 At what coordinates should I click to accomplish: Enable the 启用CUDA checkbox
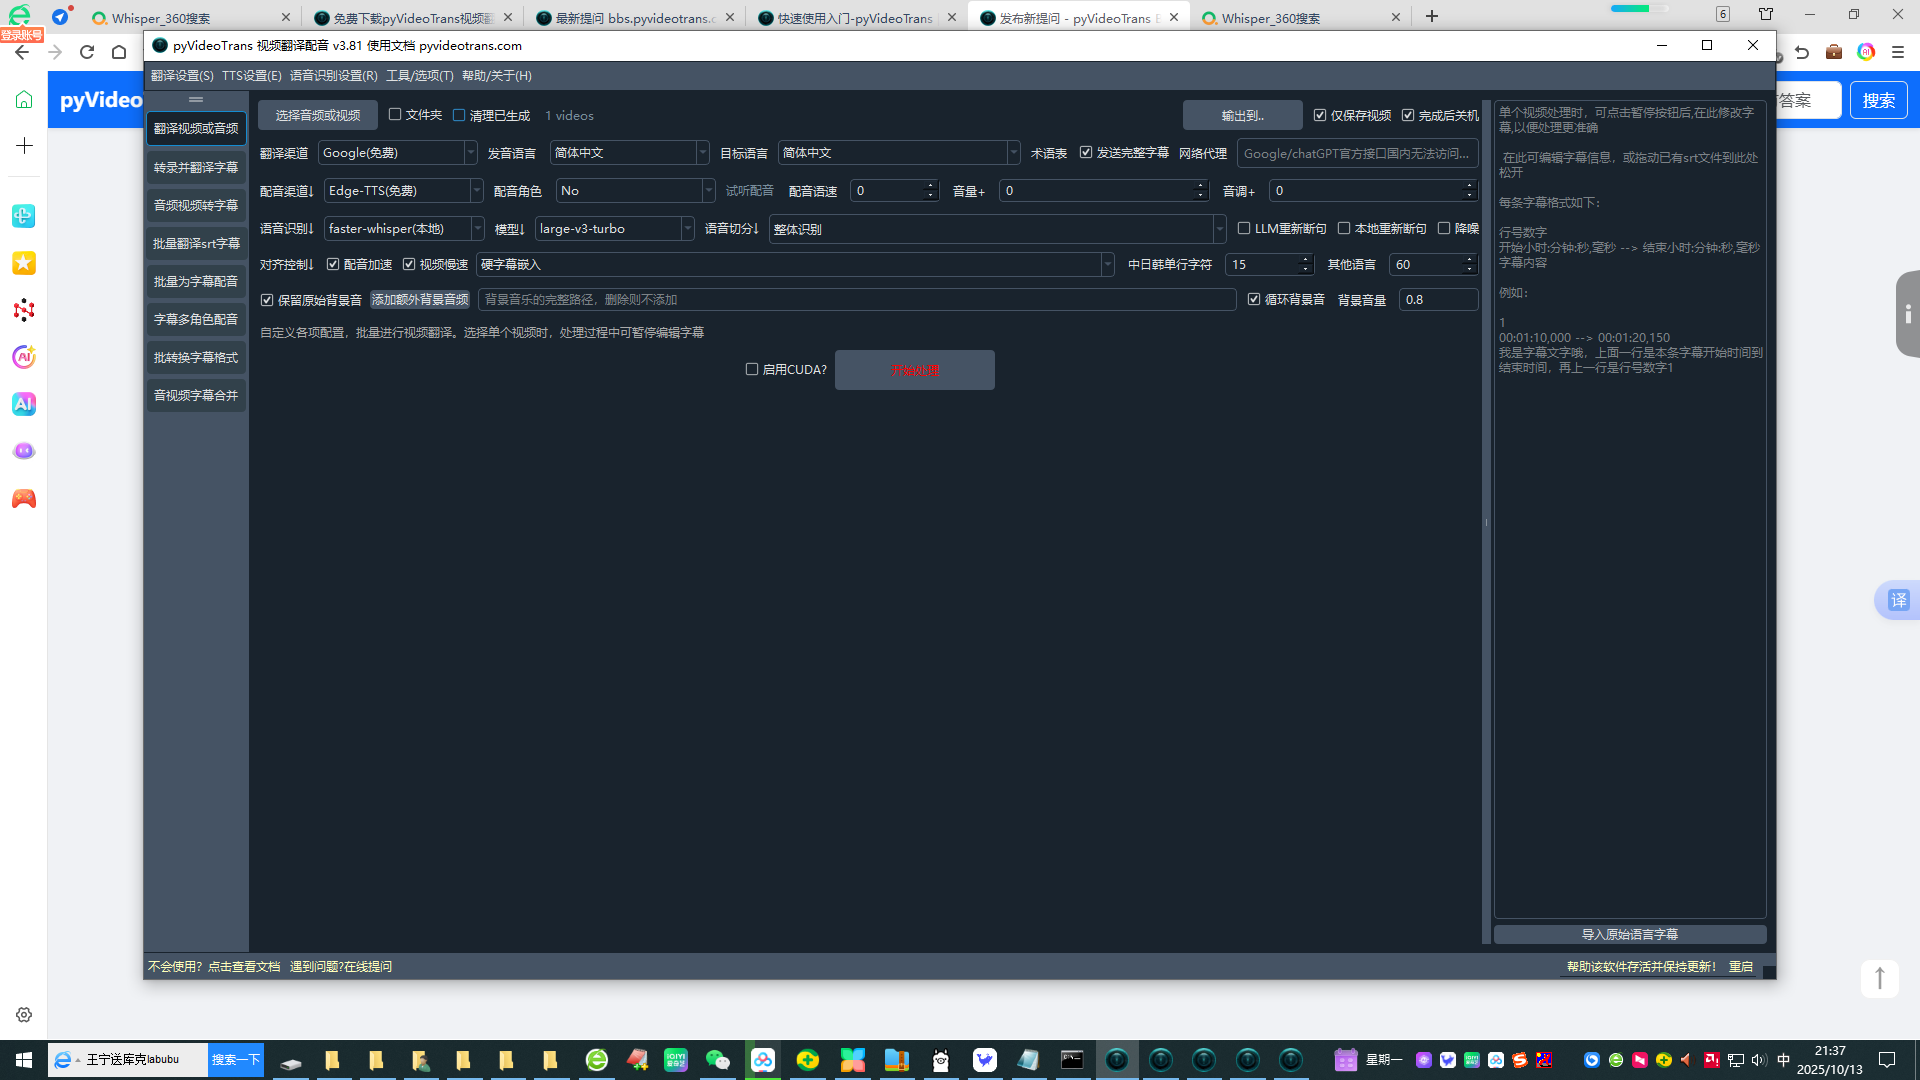coord(752,370)
